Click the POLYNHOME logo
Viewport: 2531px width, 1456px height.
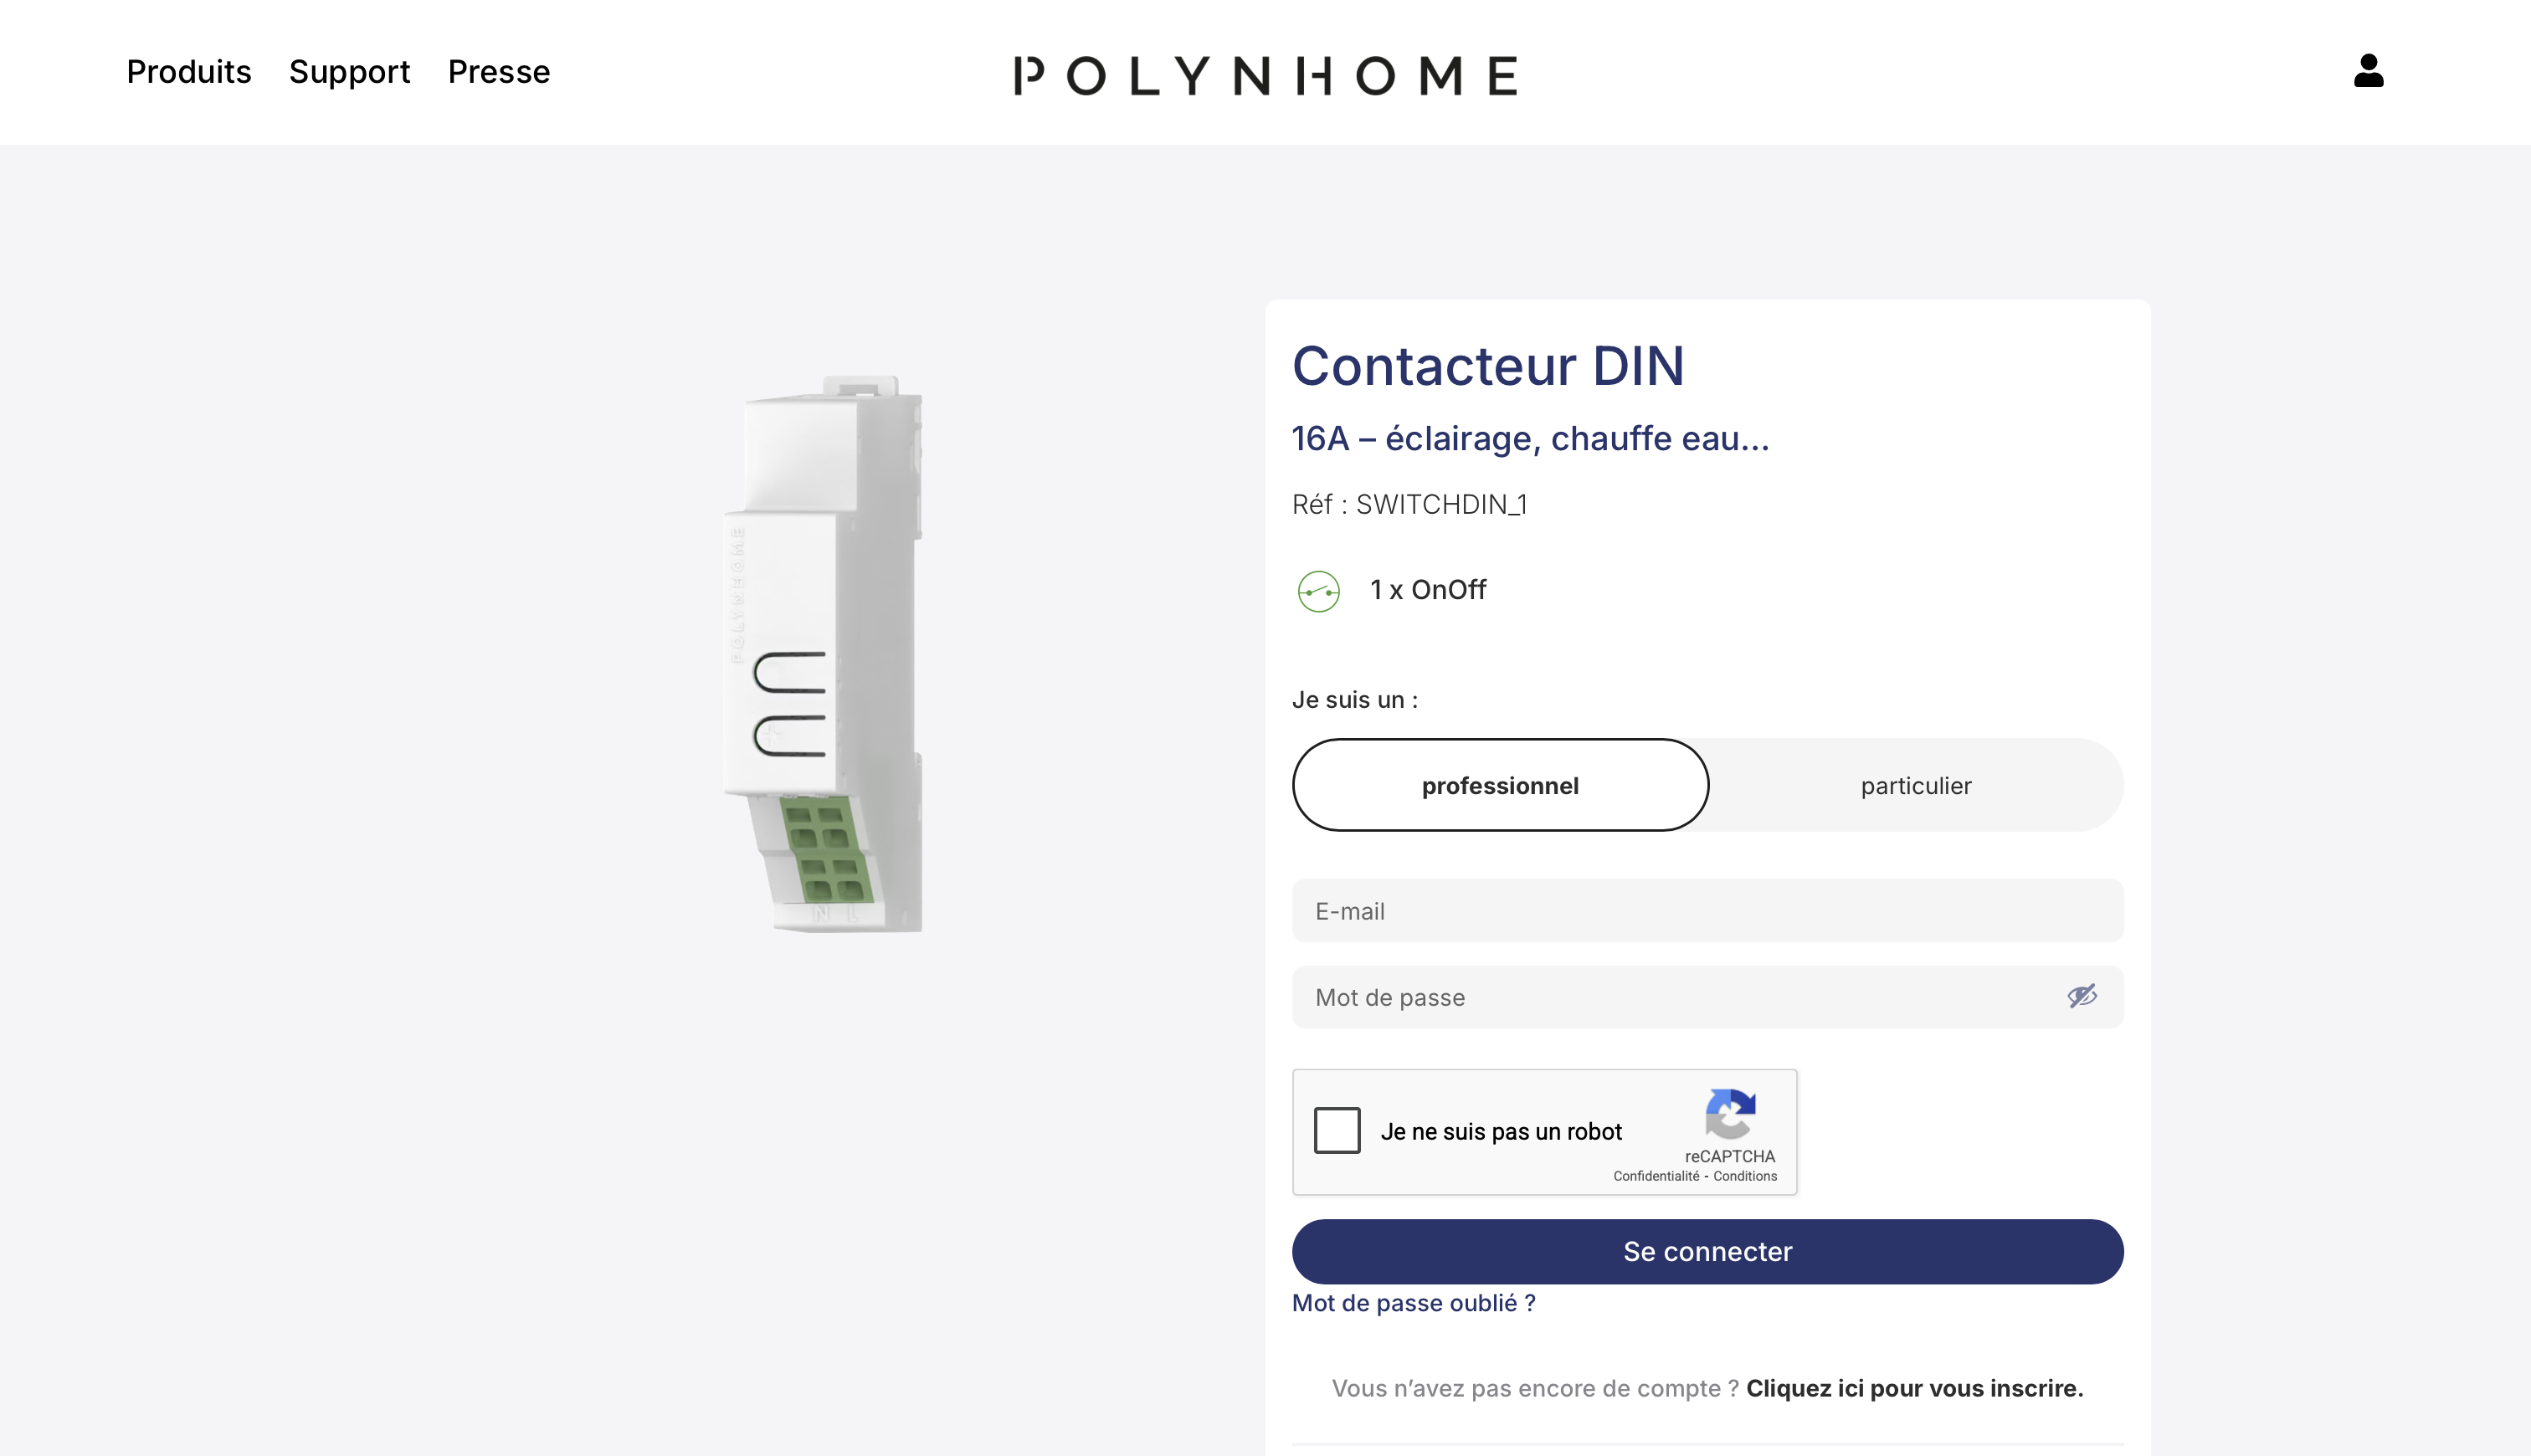[x=1265, y=75]
